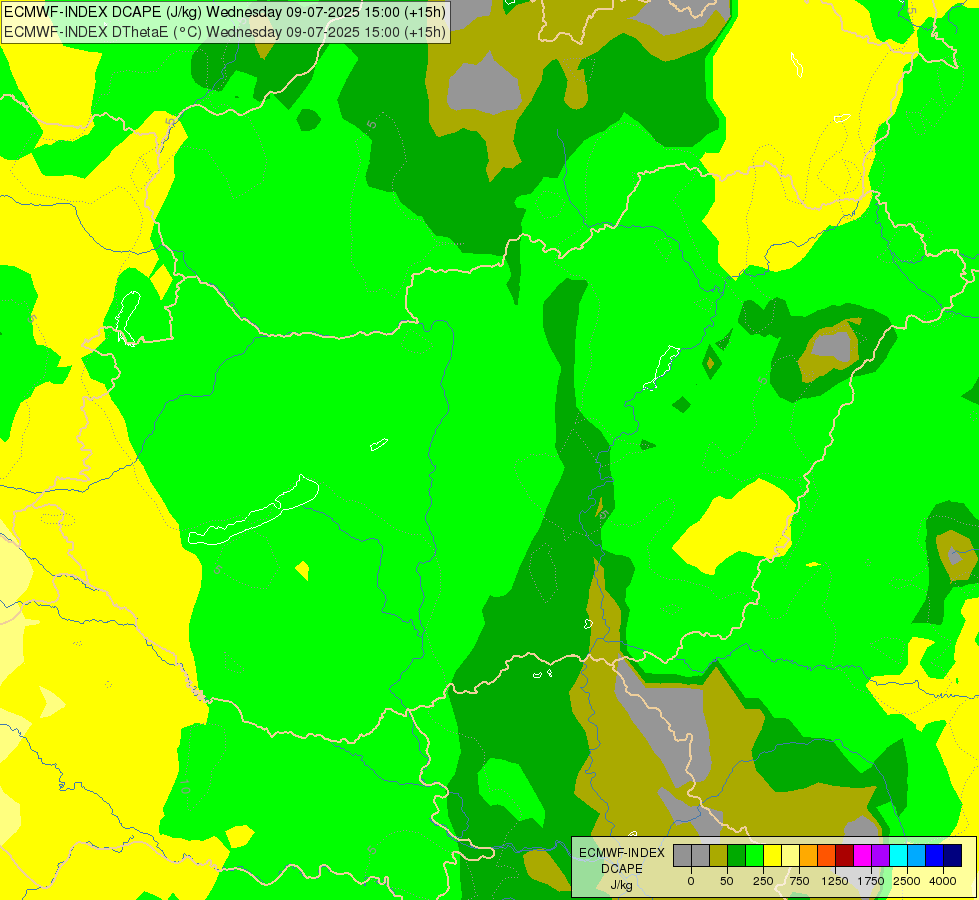Click the '750' legend value
979x900 pixels.
tap(799, 881)
